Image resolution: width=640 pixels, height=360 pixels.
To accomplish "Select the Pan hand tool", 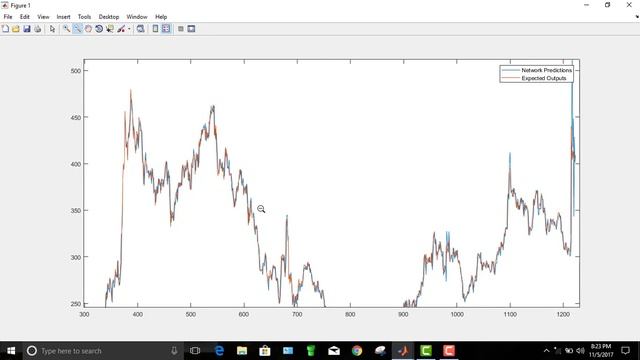I will point(88,29).
